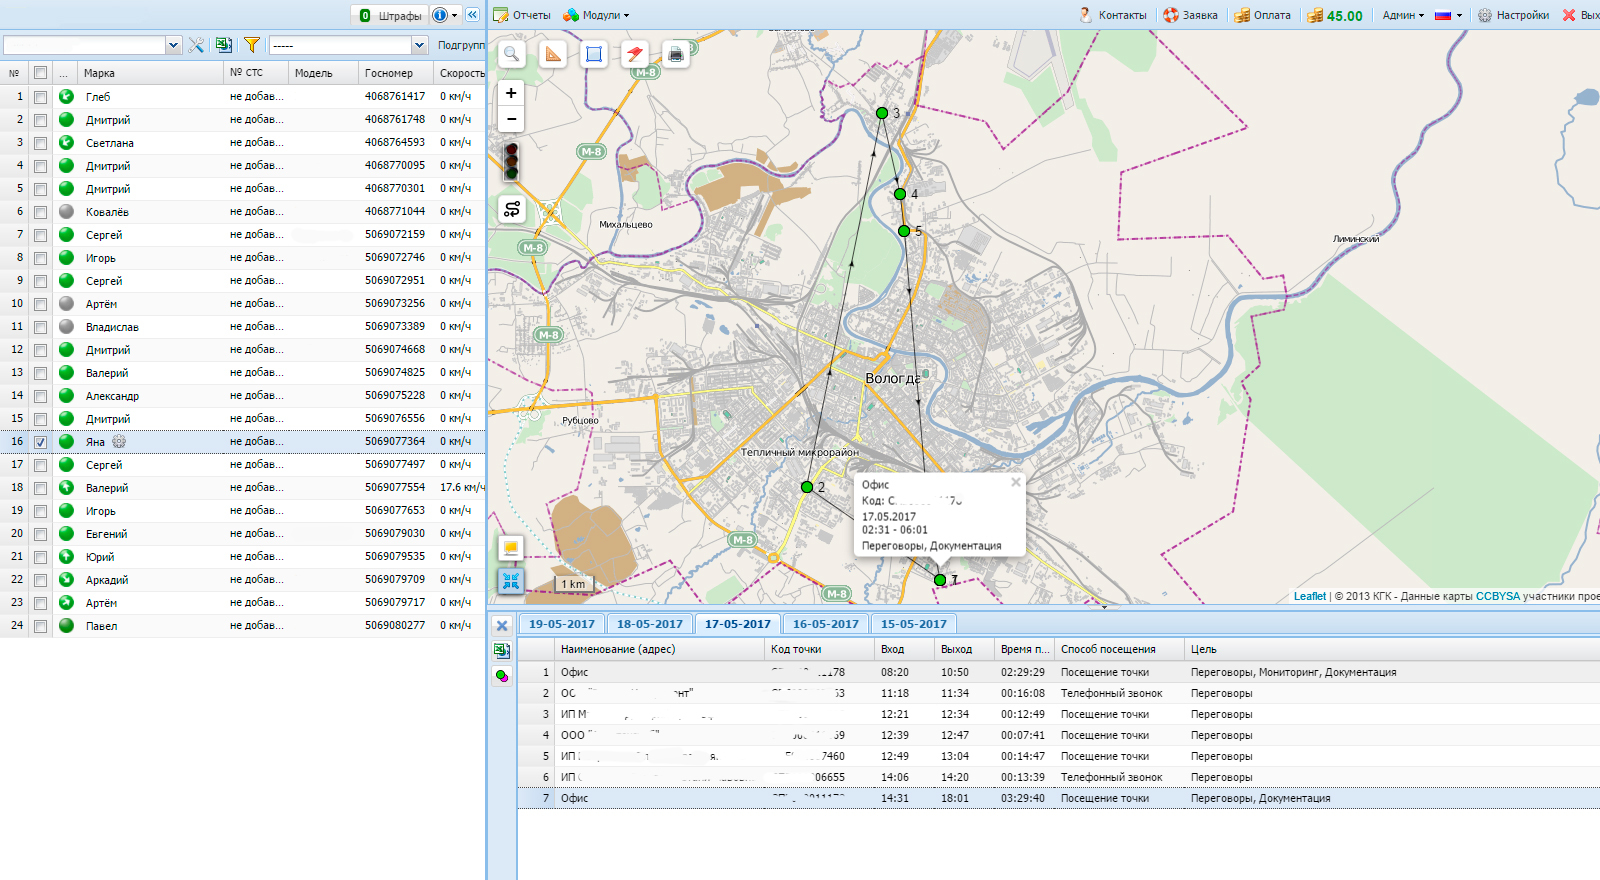
Task: Sort by the Марка column header
Action: click(x=150, y=73)
